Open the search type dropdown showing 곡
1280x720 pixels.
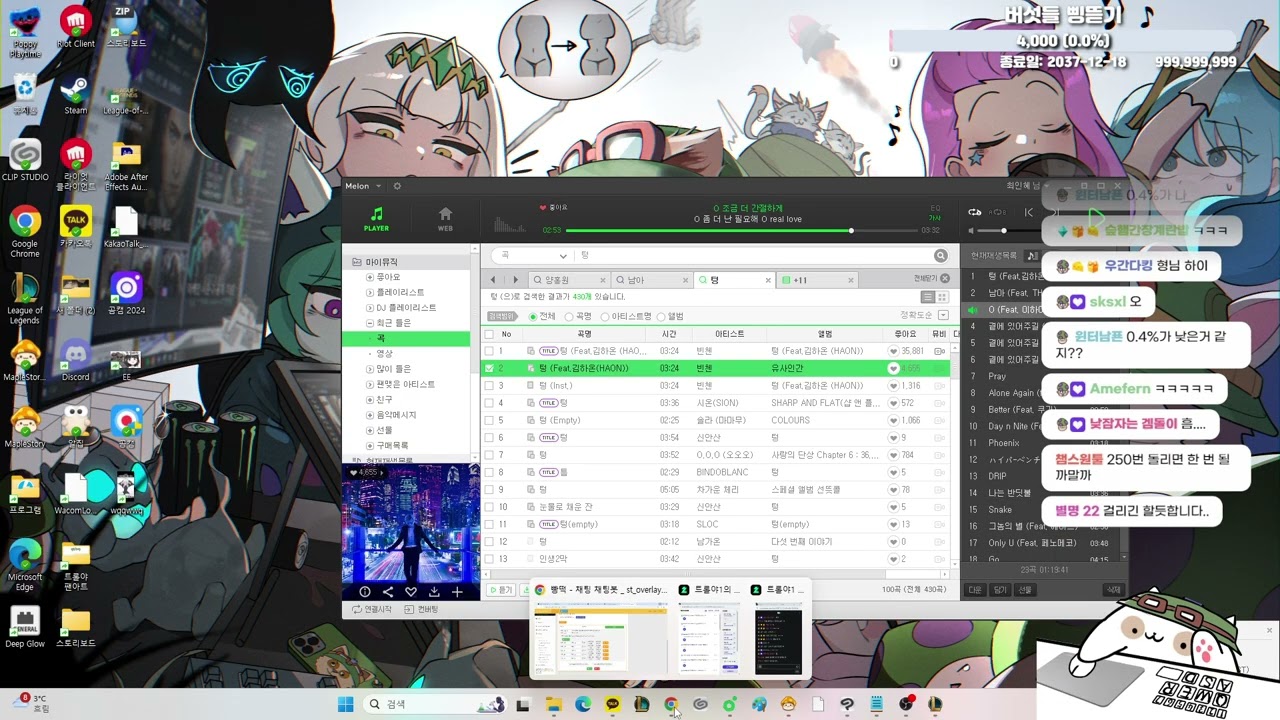click(x=533, y=256)
